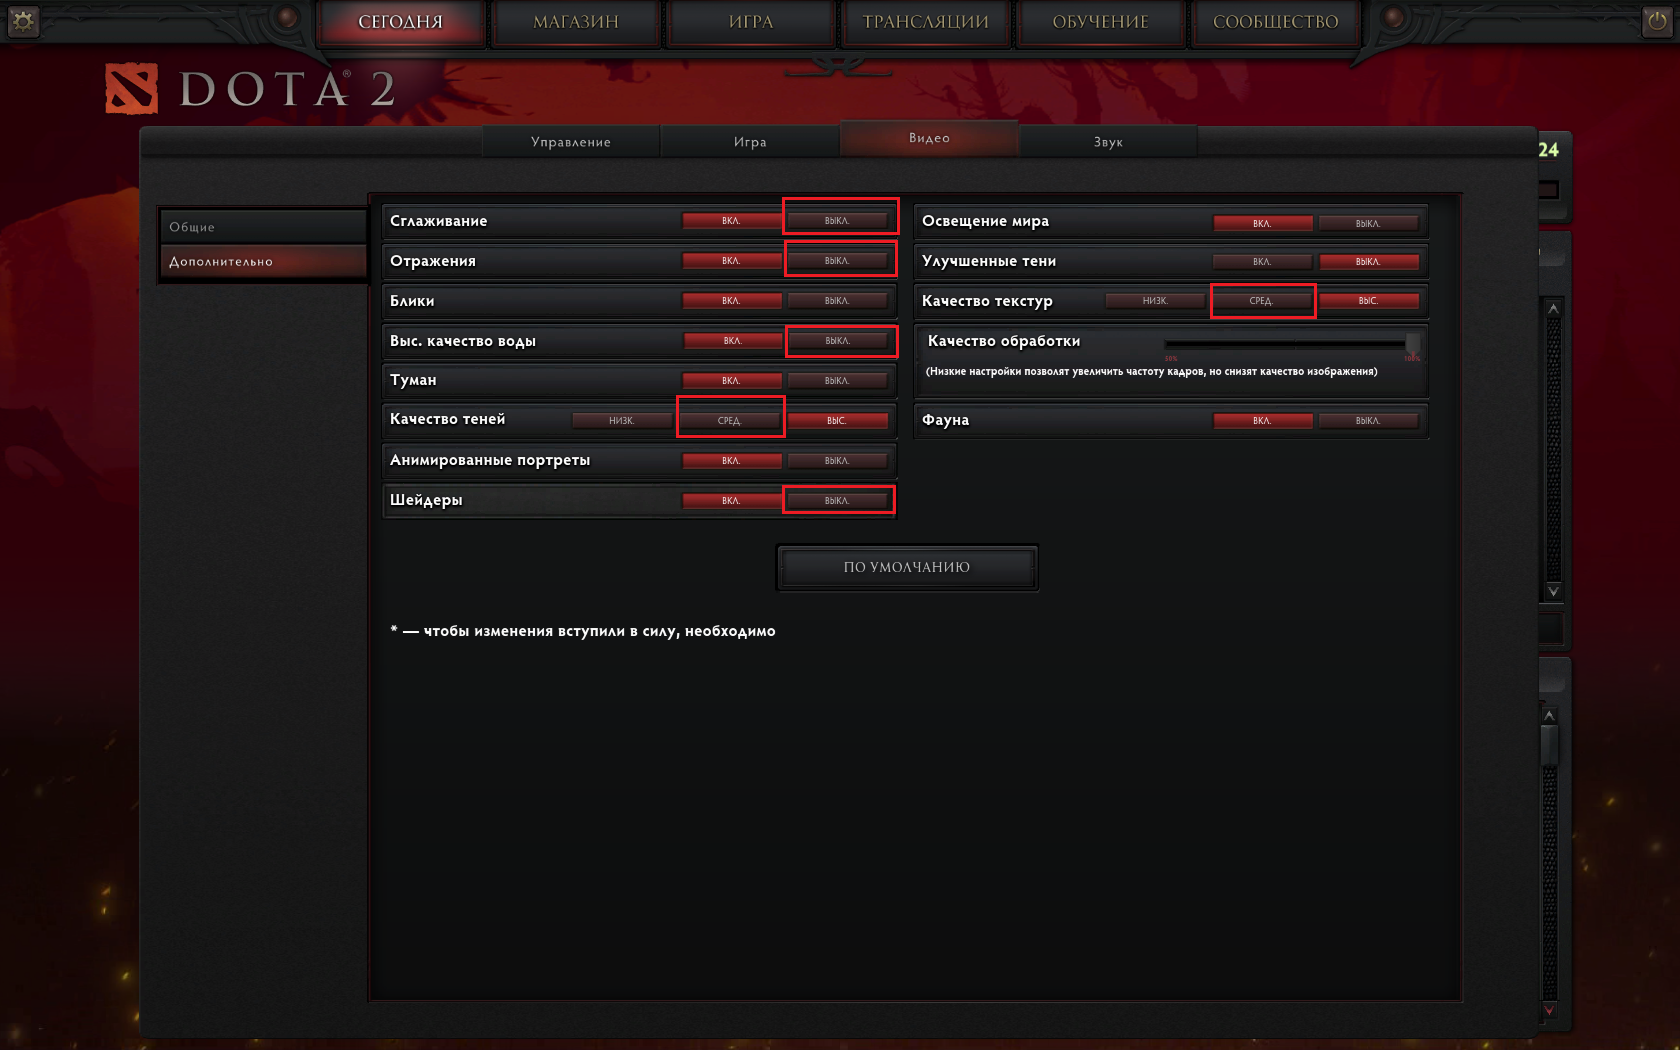Set Качество текстур to Выс.
The image size is (1680, 1050).
click(x=1368, y=301)
